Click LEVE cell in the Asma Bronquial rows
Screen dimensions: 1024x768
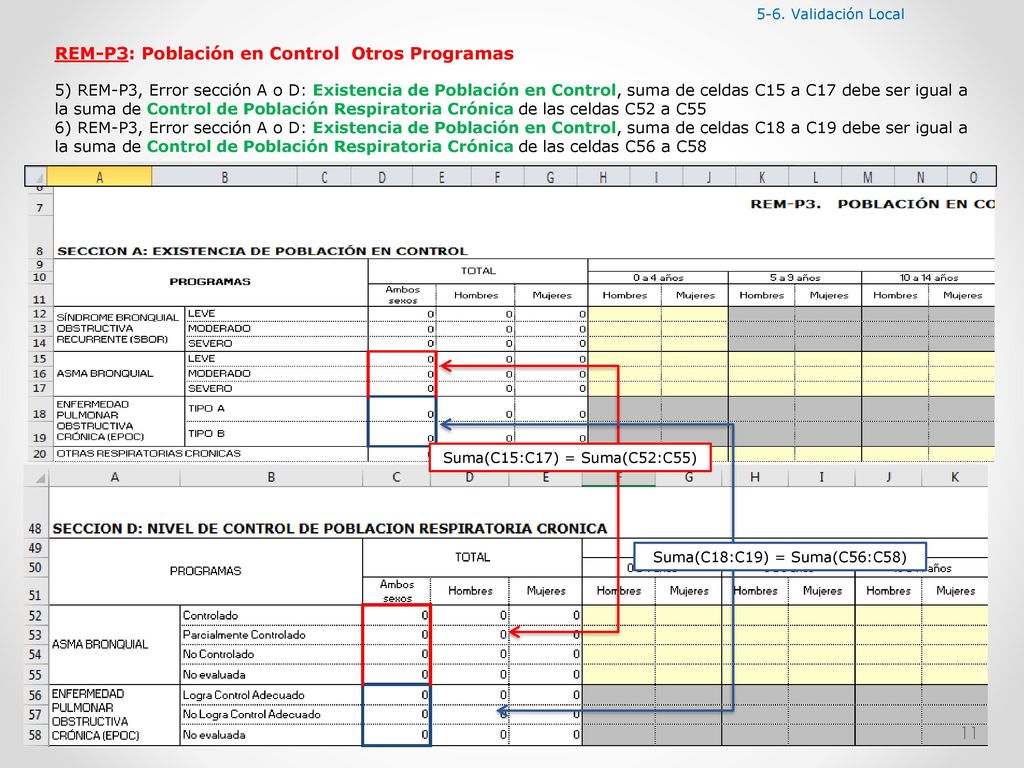[x=276, y=359]
